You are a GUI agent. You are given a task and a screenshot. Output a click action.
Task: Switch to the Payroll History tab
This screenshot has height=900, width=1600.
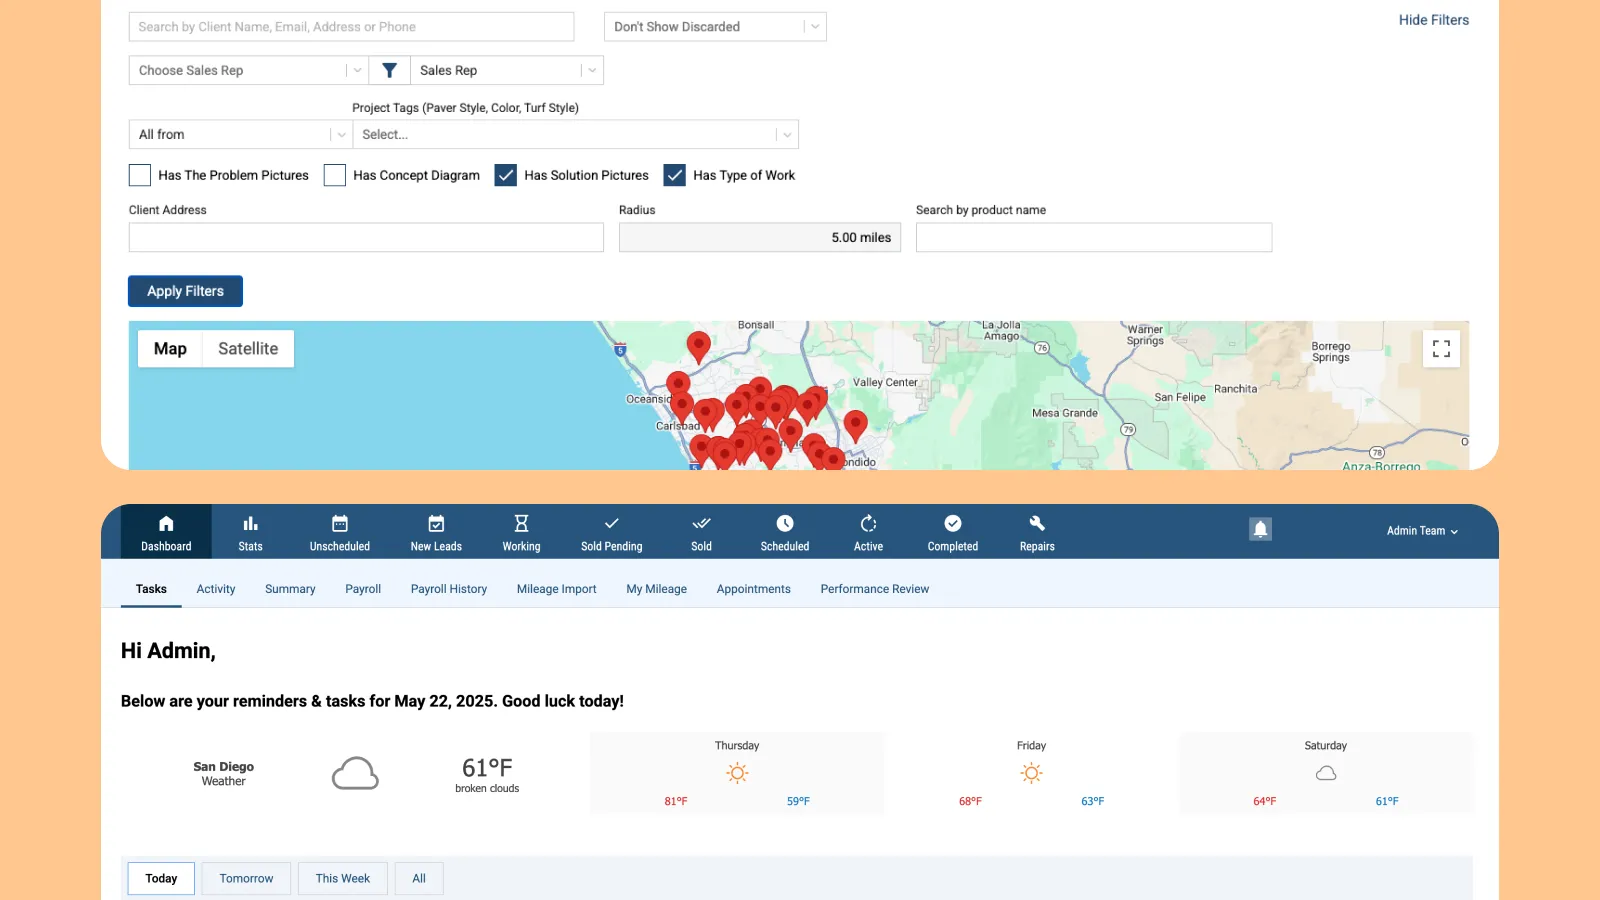[x=449, y=589]
